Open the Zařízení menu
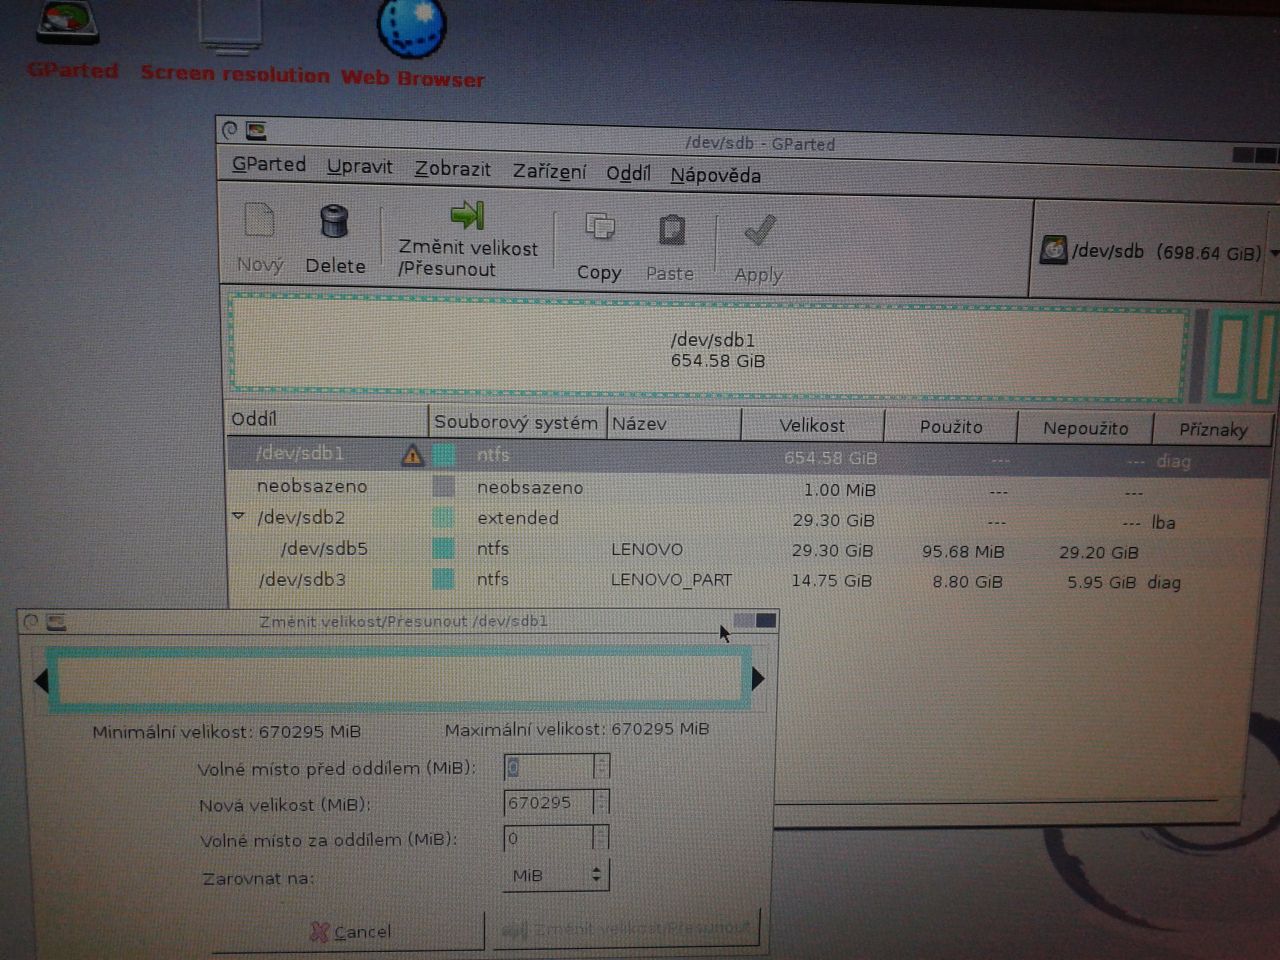This screenshot has height=960, width=1280. [550, 172]
